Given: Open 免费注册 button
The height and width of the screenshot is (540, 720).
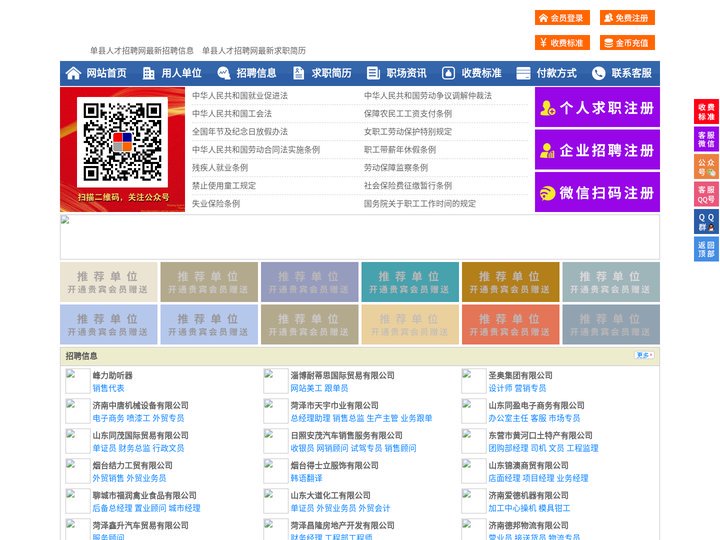Looking at the screenshot, I should pyautogui.click(x=627, y=18).
